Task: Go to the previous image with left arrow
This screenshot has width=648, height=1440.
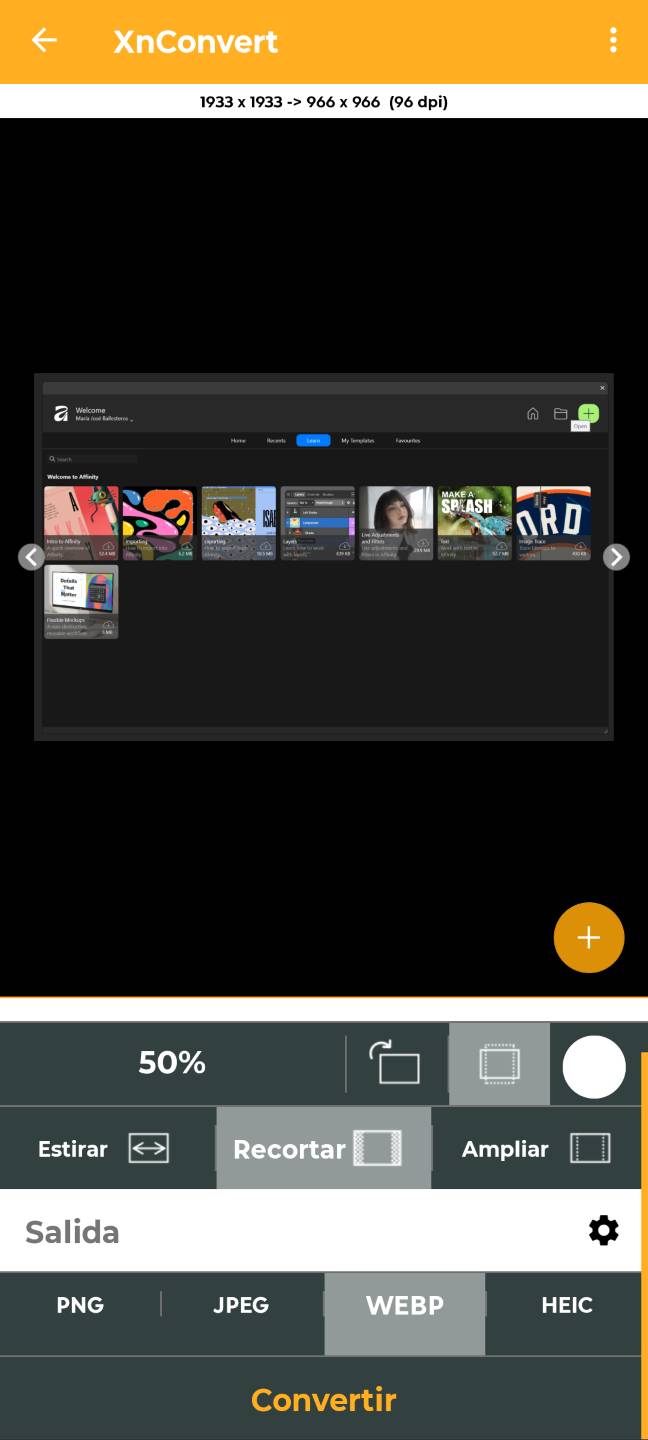Action: (31, 557)
